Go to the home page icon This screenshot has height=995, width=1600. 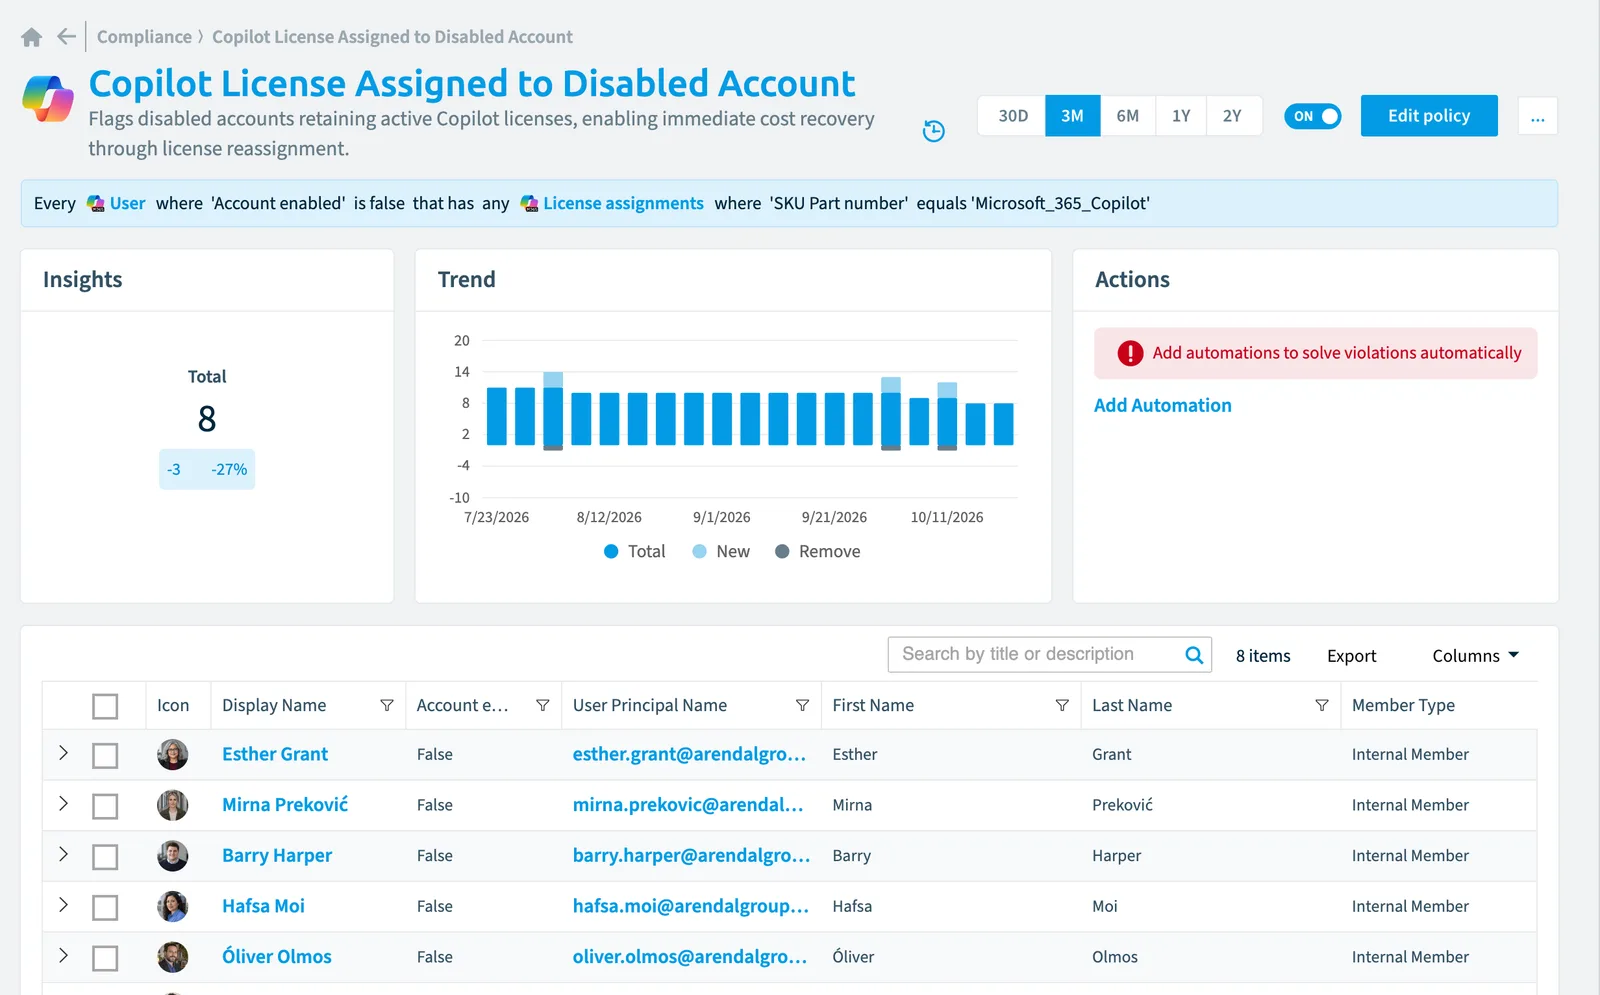(32, 37)
